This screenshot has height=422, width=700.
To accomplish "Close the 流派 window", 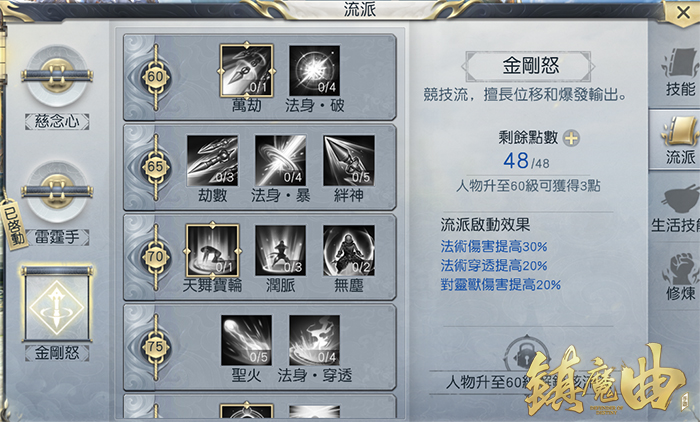I will (x=683, y=13).
